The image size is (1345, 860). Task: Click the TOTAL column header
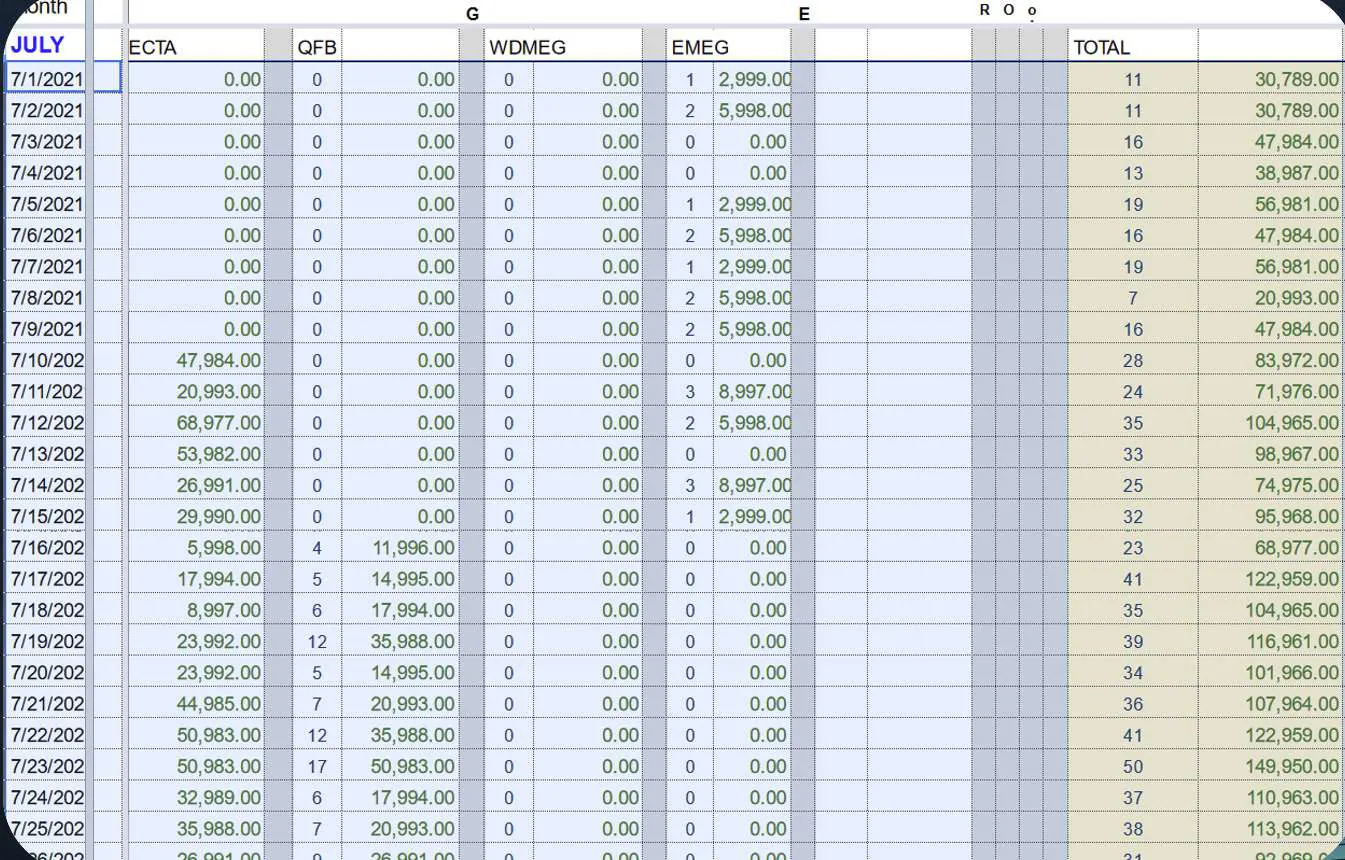click(1133, 47)
